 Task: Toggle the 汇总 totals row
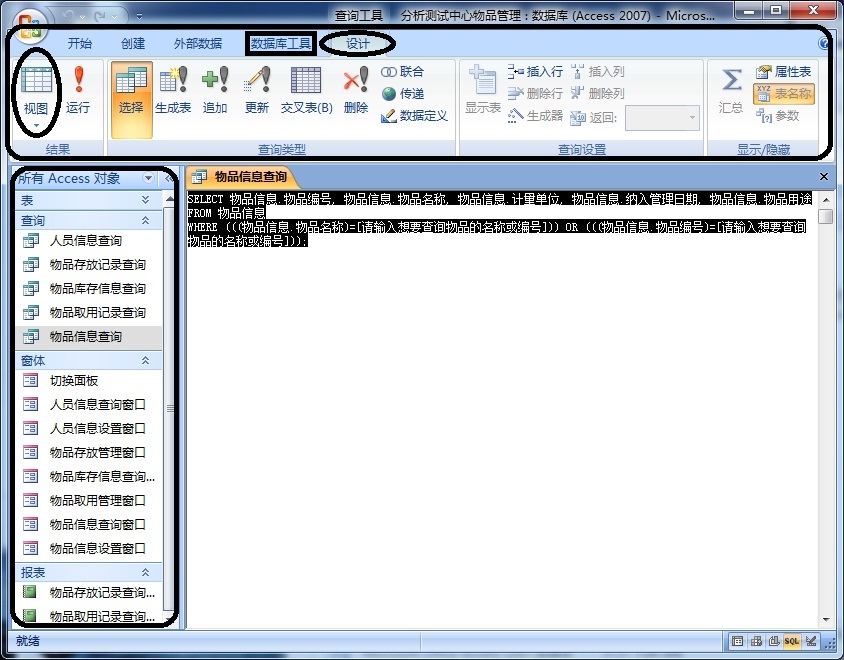[x=731, y=90]
